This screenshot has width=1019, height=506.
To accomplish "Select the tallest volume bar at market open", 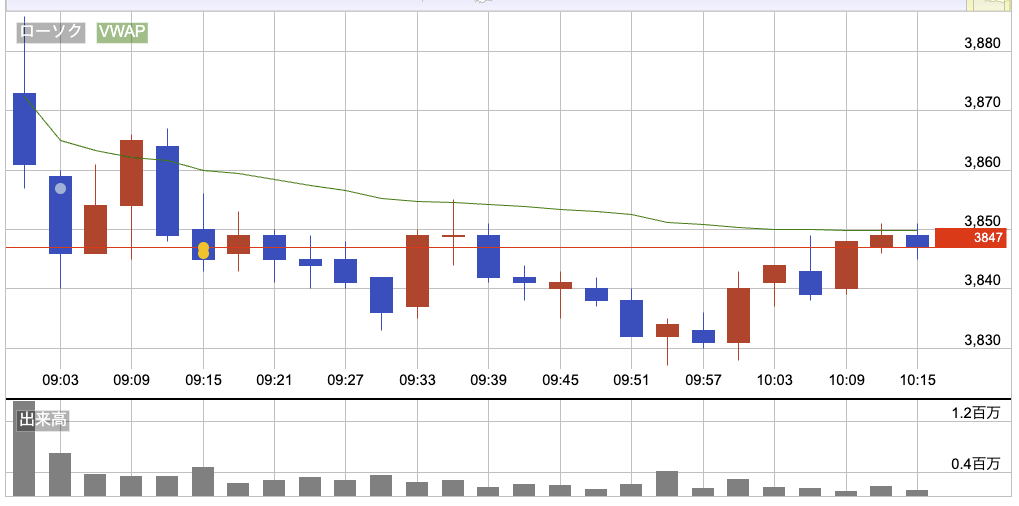I will [x=24, y=452].
